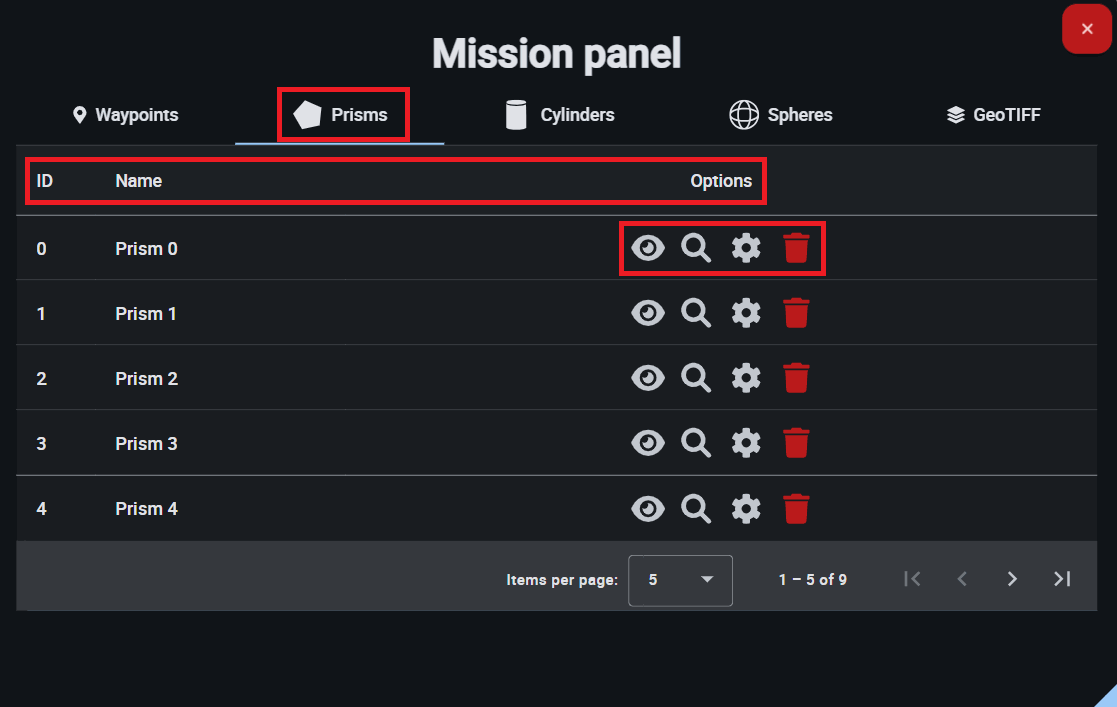This screenshot has width=1117, height=707.
Task: Open the Items per page dropdown
Action: coord(680,580)
